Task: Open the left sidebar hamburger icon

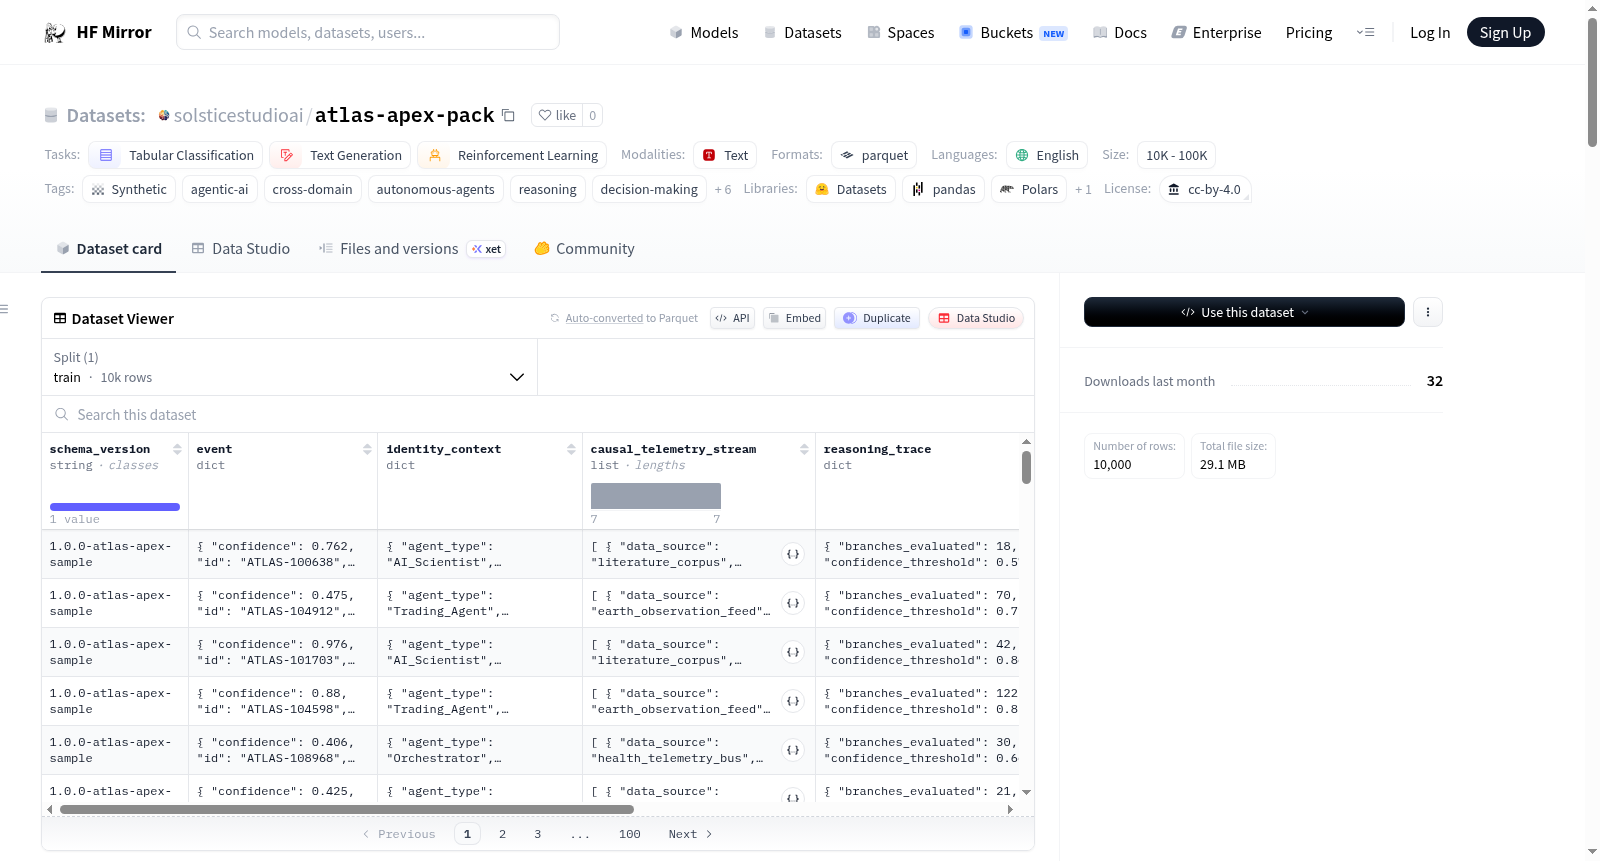Action: click(x=4, y=309)
